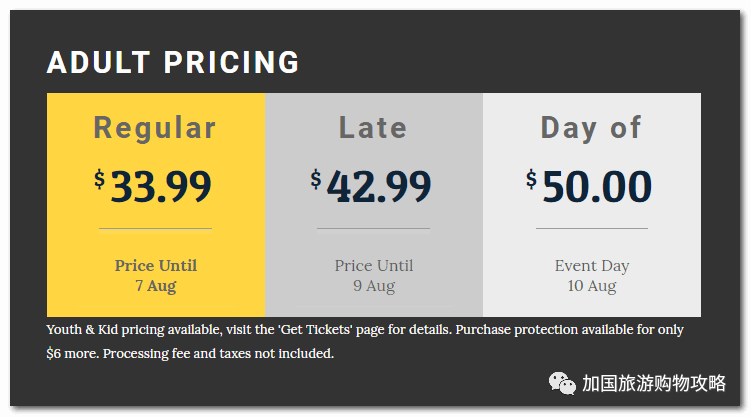Click the $33.99 regular price
This screenshot has height=417, width=751.
click(x=153, y=186)
